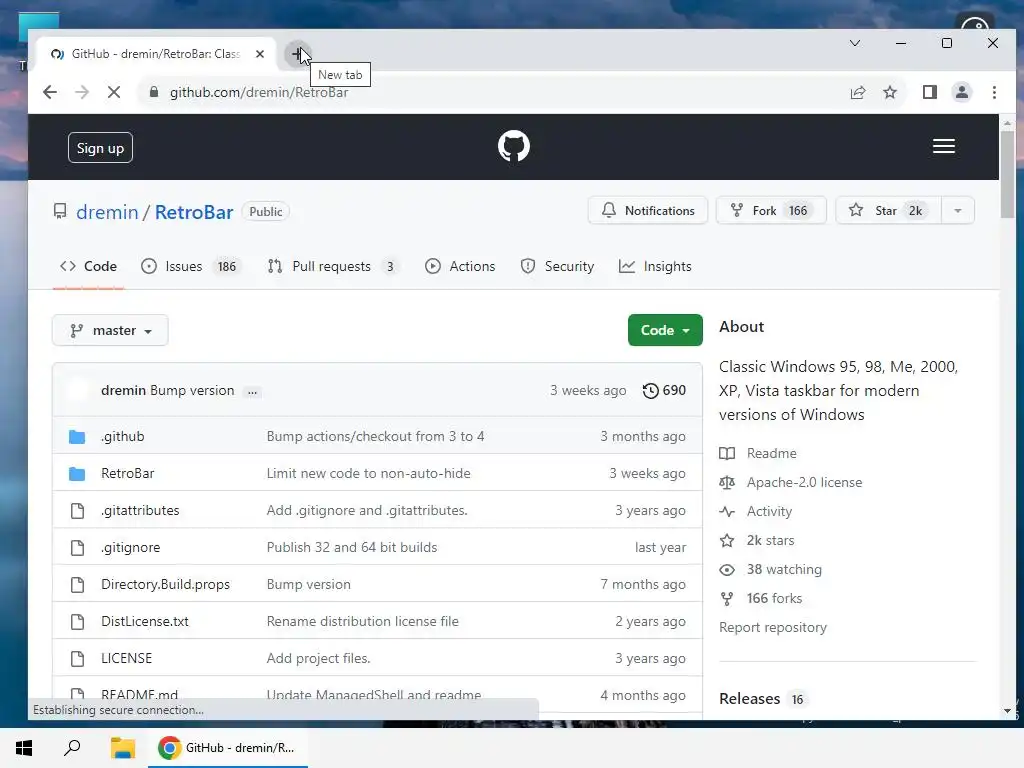View the 166 forks link in About
The height and width of the screenshot is (768, 1024).
pos(761,599)
